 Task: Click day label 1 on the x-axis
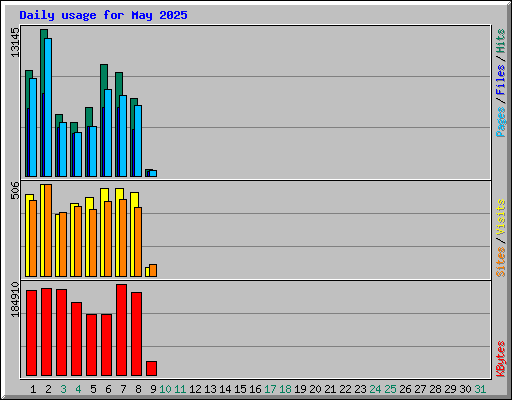[33, 389]
